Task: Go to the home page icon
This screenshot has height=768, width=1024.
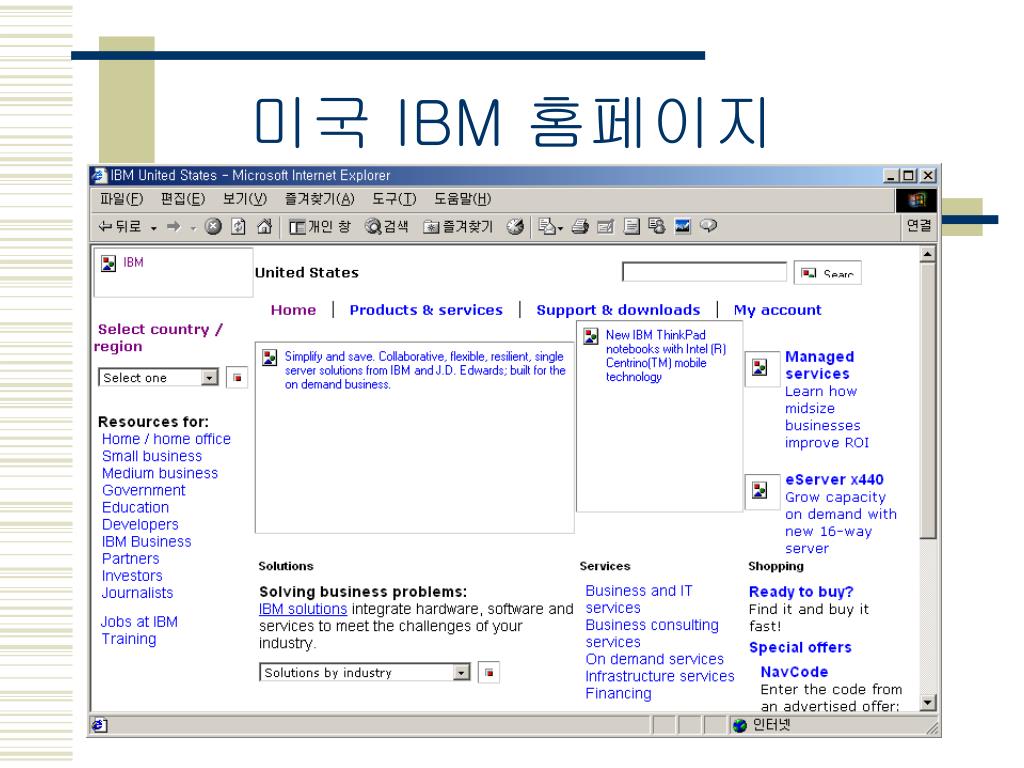Action: pos(264,227)
